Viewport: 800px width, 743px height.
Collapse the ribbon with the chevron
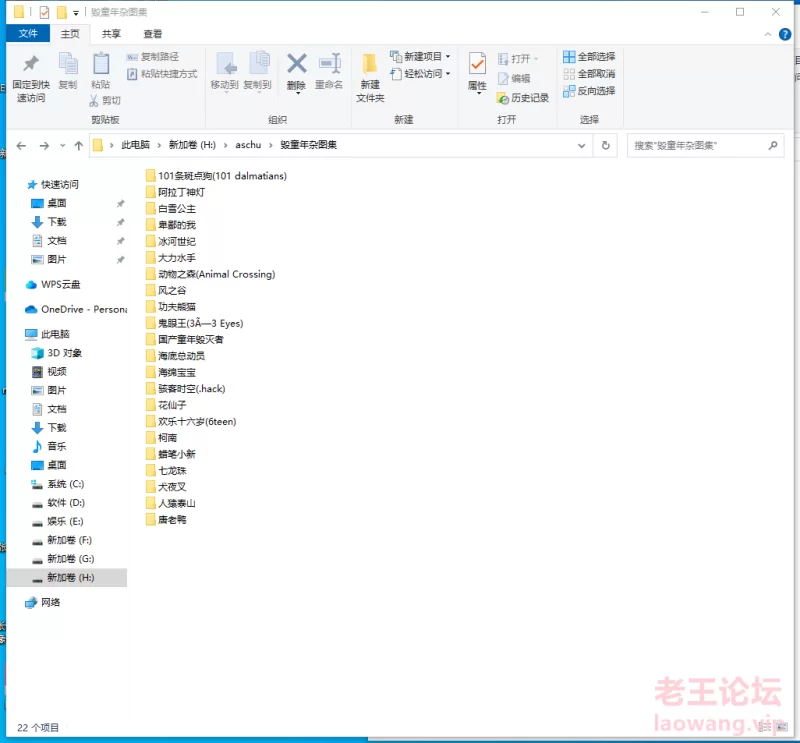(768, 34)
